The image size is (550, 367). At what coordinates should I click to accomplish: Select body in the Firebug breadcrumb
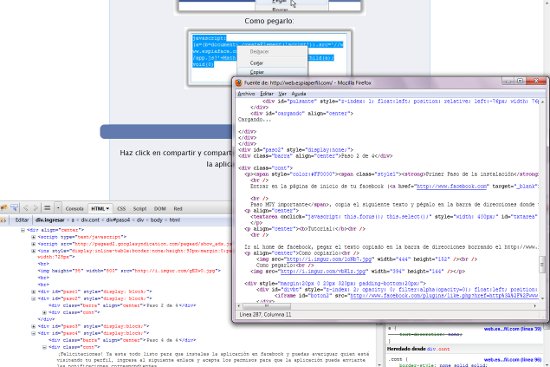[x=156, y=220]
